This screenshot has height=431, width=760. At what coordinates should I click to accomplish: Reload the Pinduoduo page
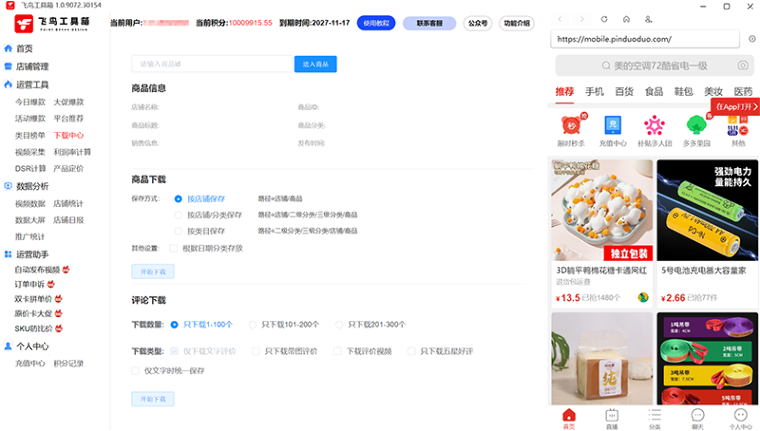click(604, 19)
